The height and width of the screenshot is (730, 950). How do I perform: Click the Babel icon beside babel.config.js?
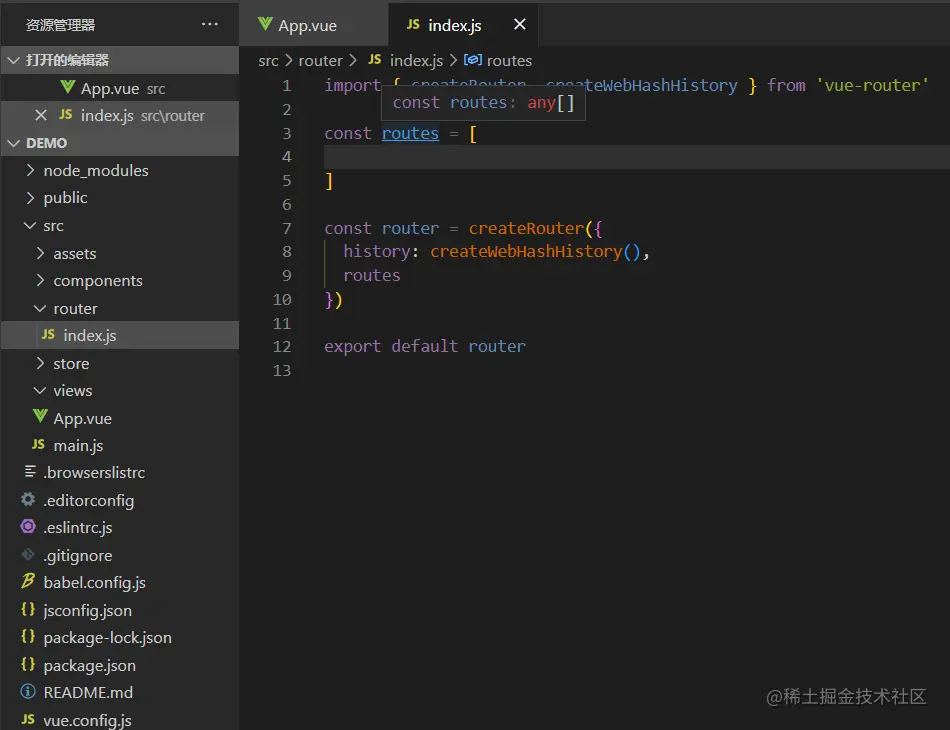[x=28, y=581]
